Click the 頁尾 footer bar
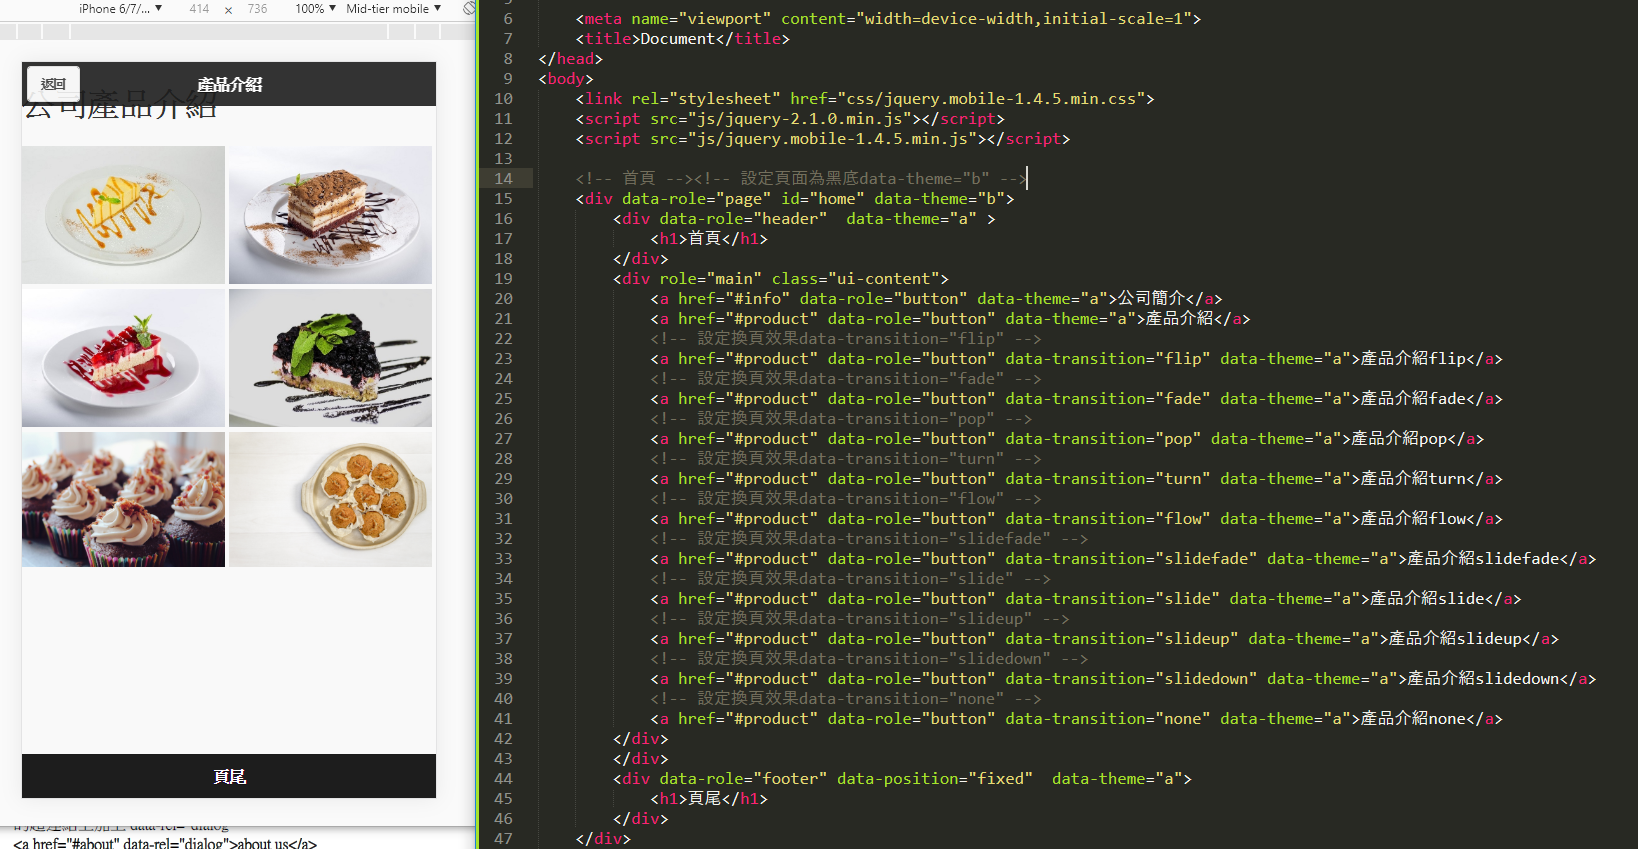Viewport: 1638px width, 849px height. 229,776
